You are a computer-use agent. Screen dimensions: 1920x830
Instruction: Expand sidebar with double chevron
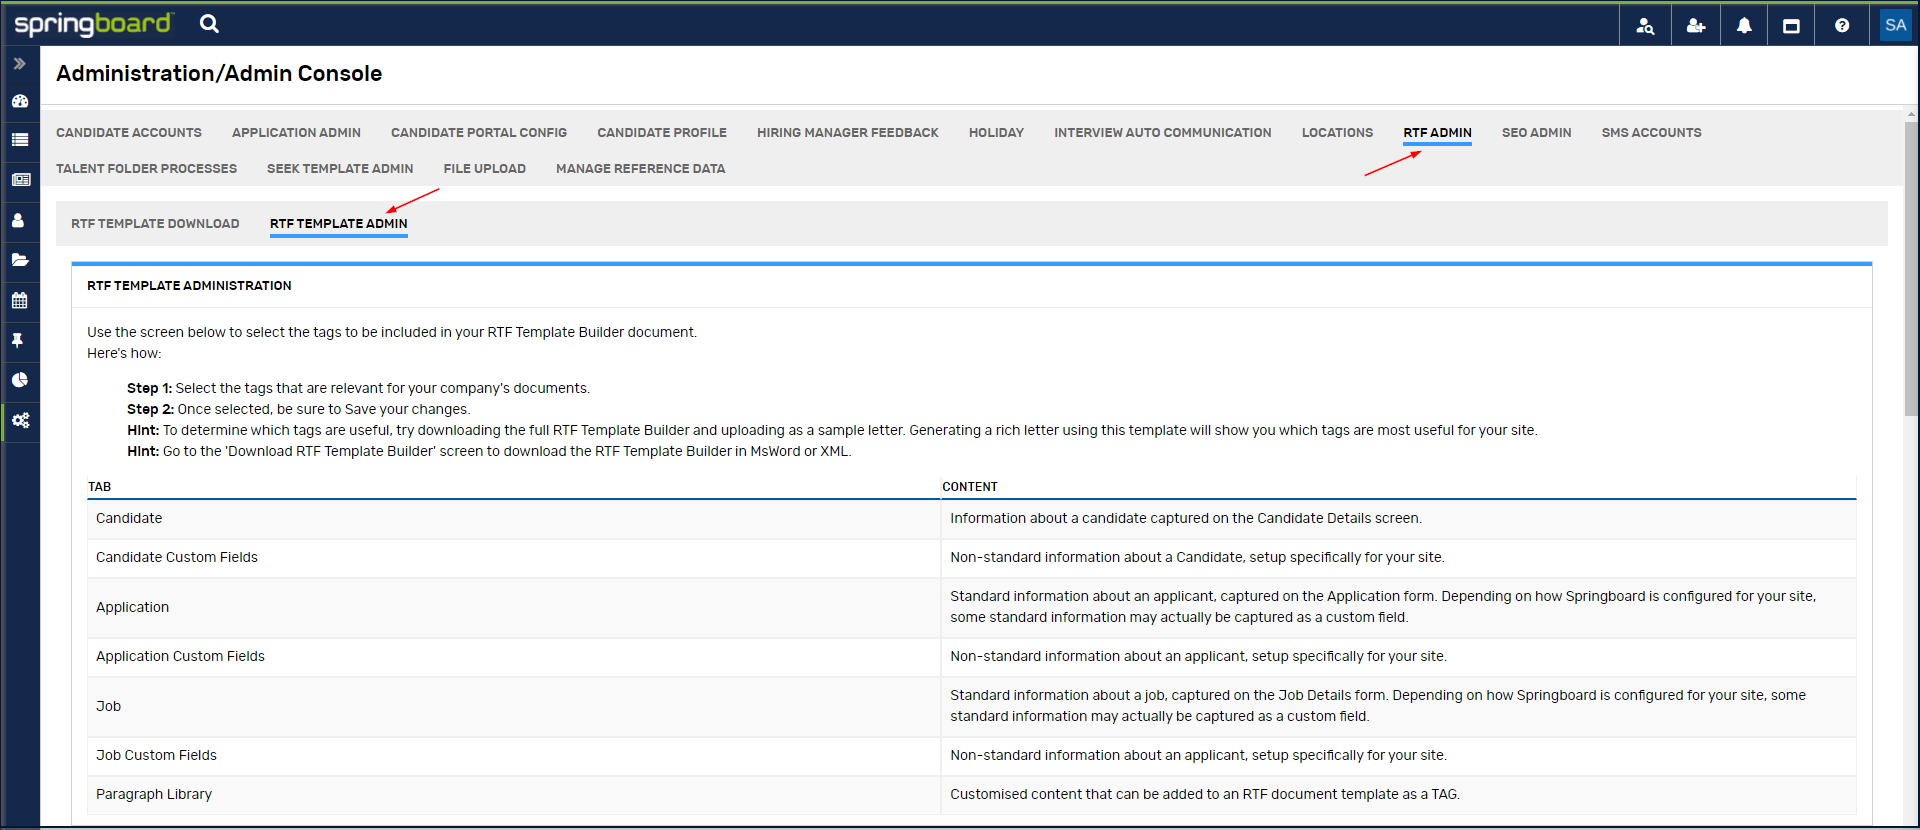(x=19, y=63)
